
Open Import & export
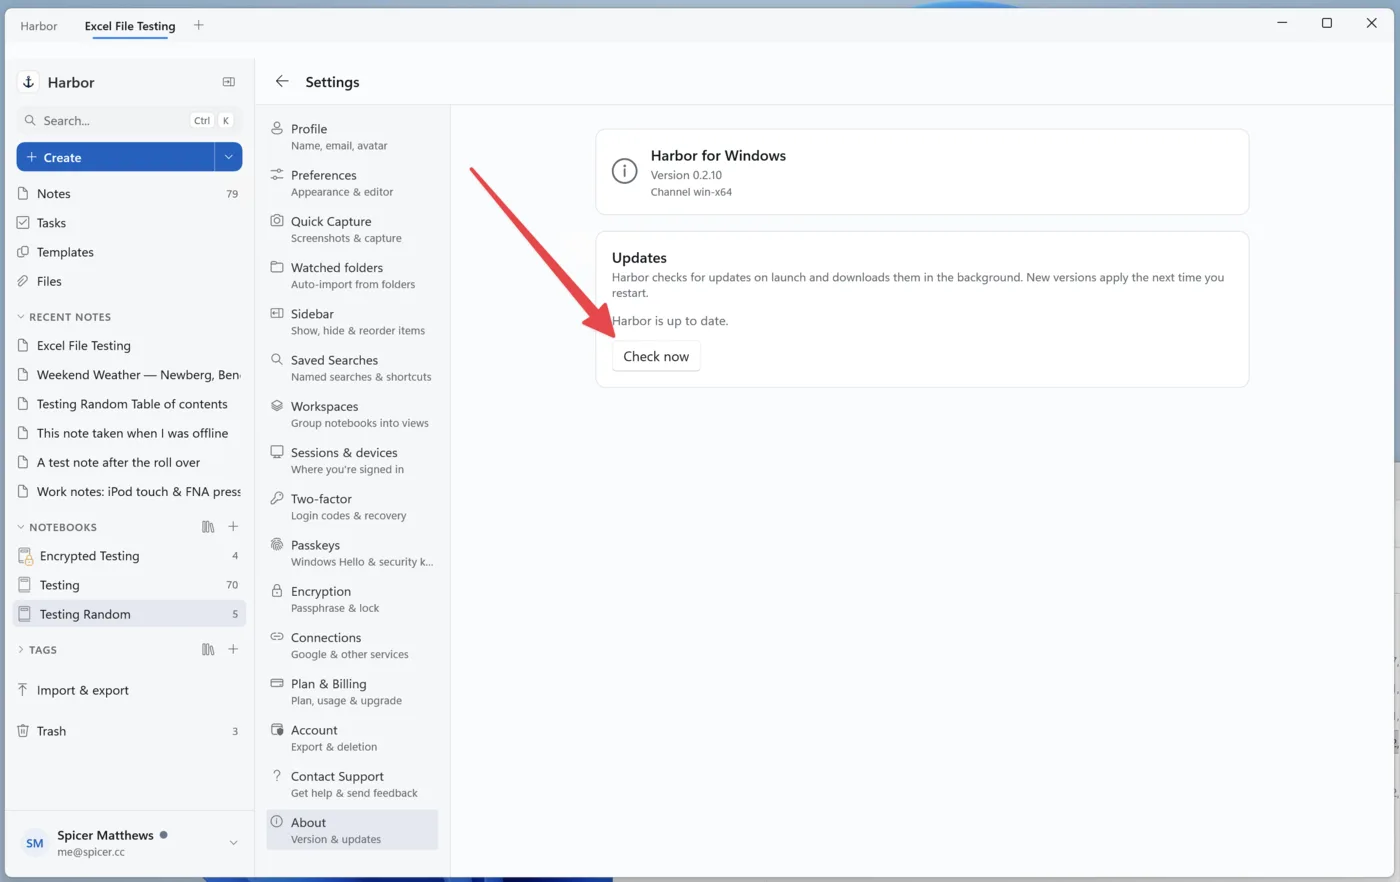tap(129, 690)
